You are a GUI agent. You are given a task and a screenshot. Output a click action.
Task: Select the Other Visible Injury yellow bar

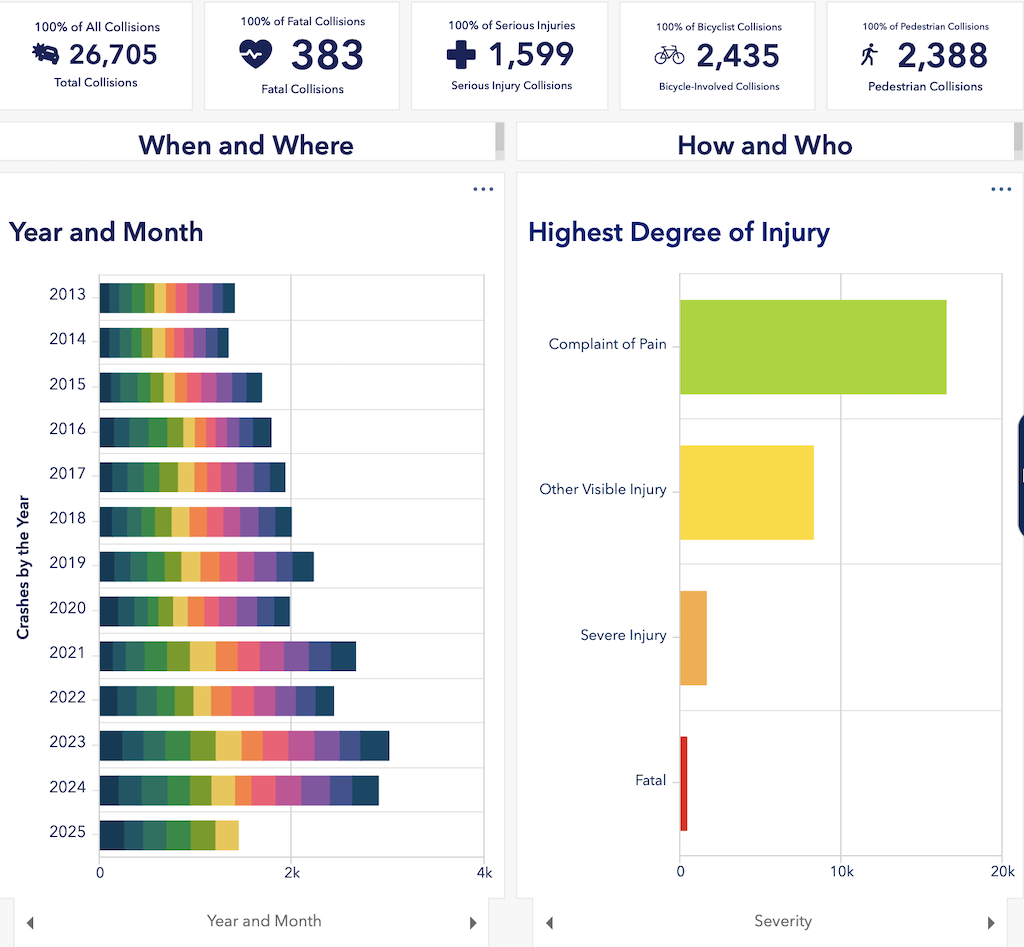(x=746, y=492)
